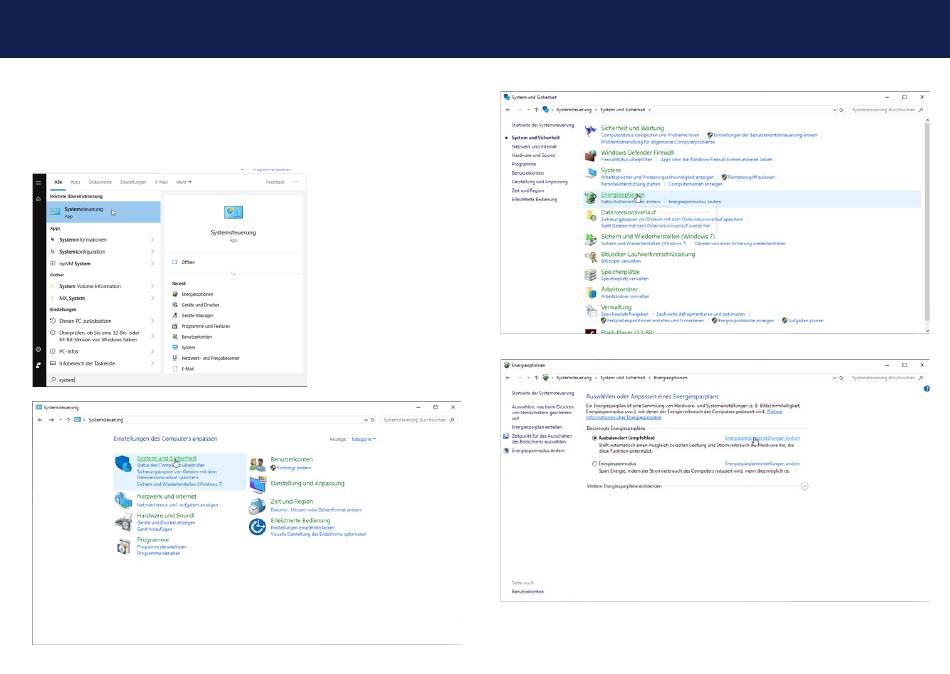Open the Energieoptionen heading link
950x674 pixels.
pos(622,195)
